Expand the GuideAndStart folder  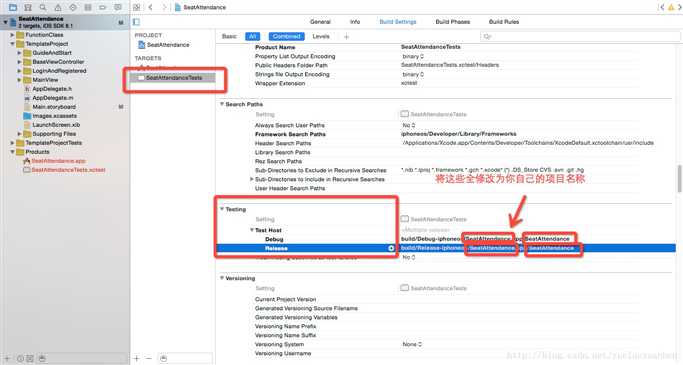pos(19,53)
